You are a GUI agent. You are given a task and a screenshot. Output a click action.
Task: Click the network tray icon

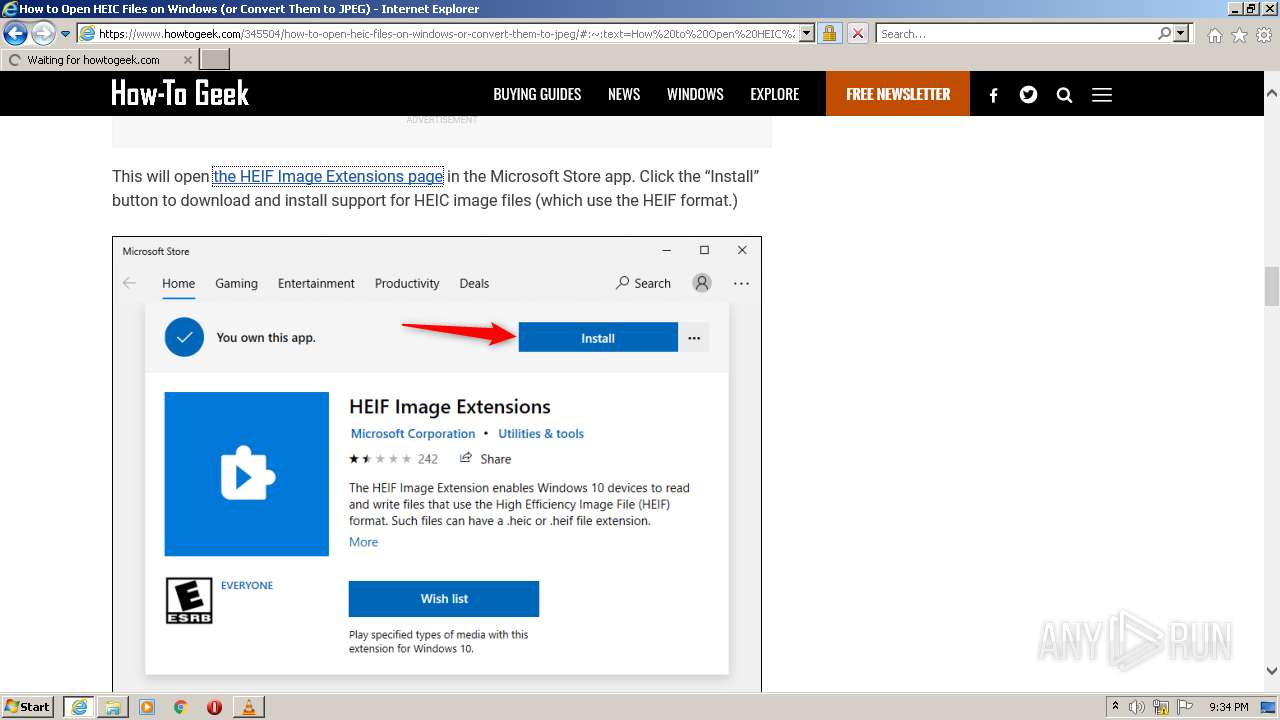click(1161, 707)
